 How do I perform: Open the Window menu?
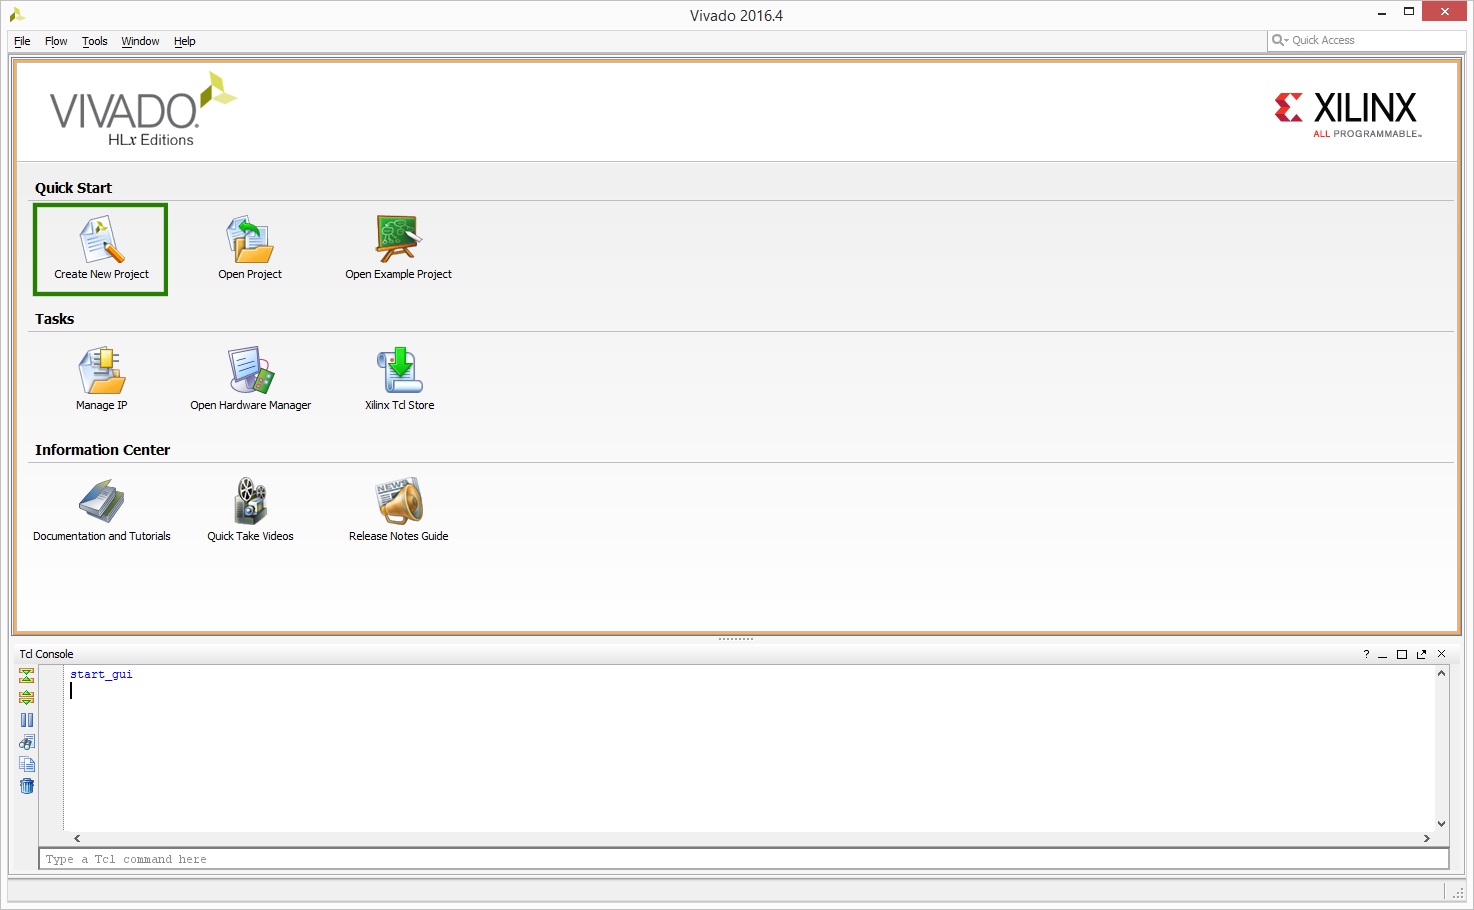(140, 41)
